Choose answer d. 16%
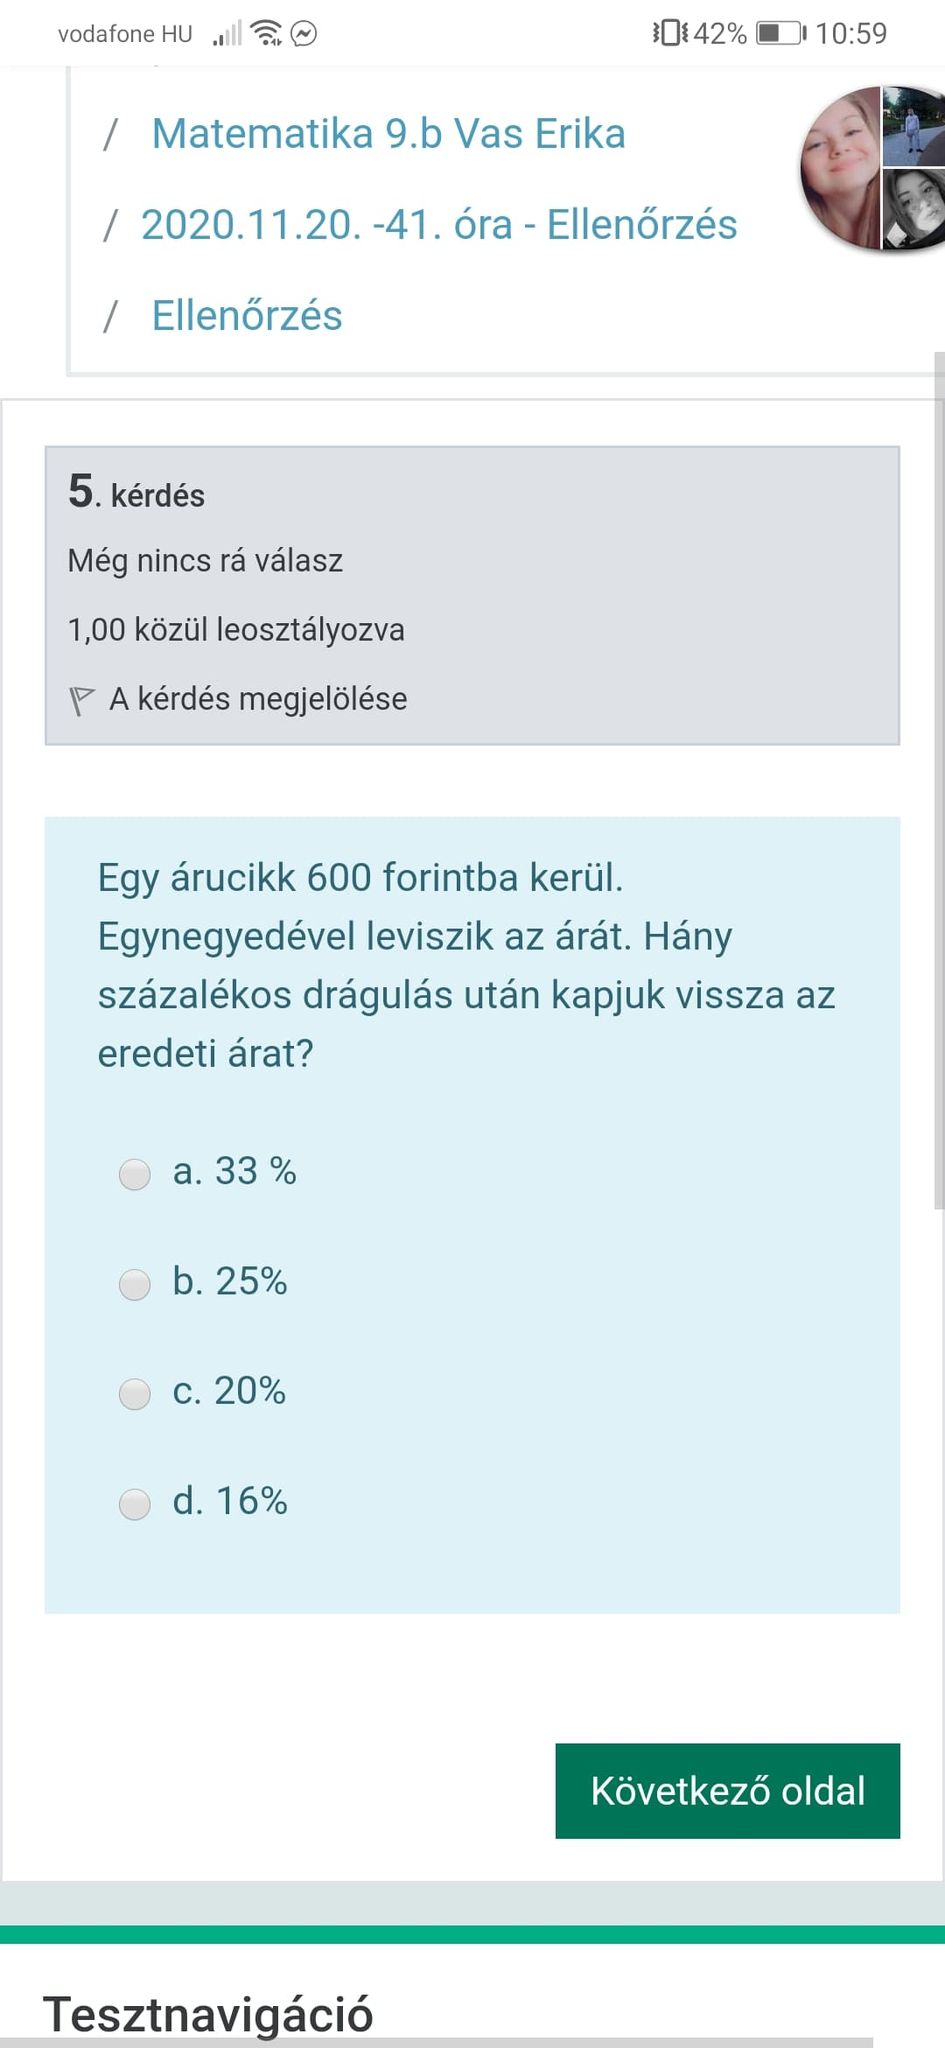Screen dimensions: 945x2048 coord(135,1503)
